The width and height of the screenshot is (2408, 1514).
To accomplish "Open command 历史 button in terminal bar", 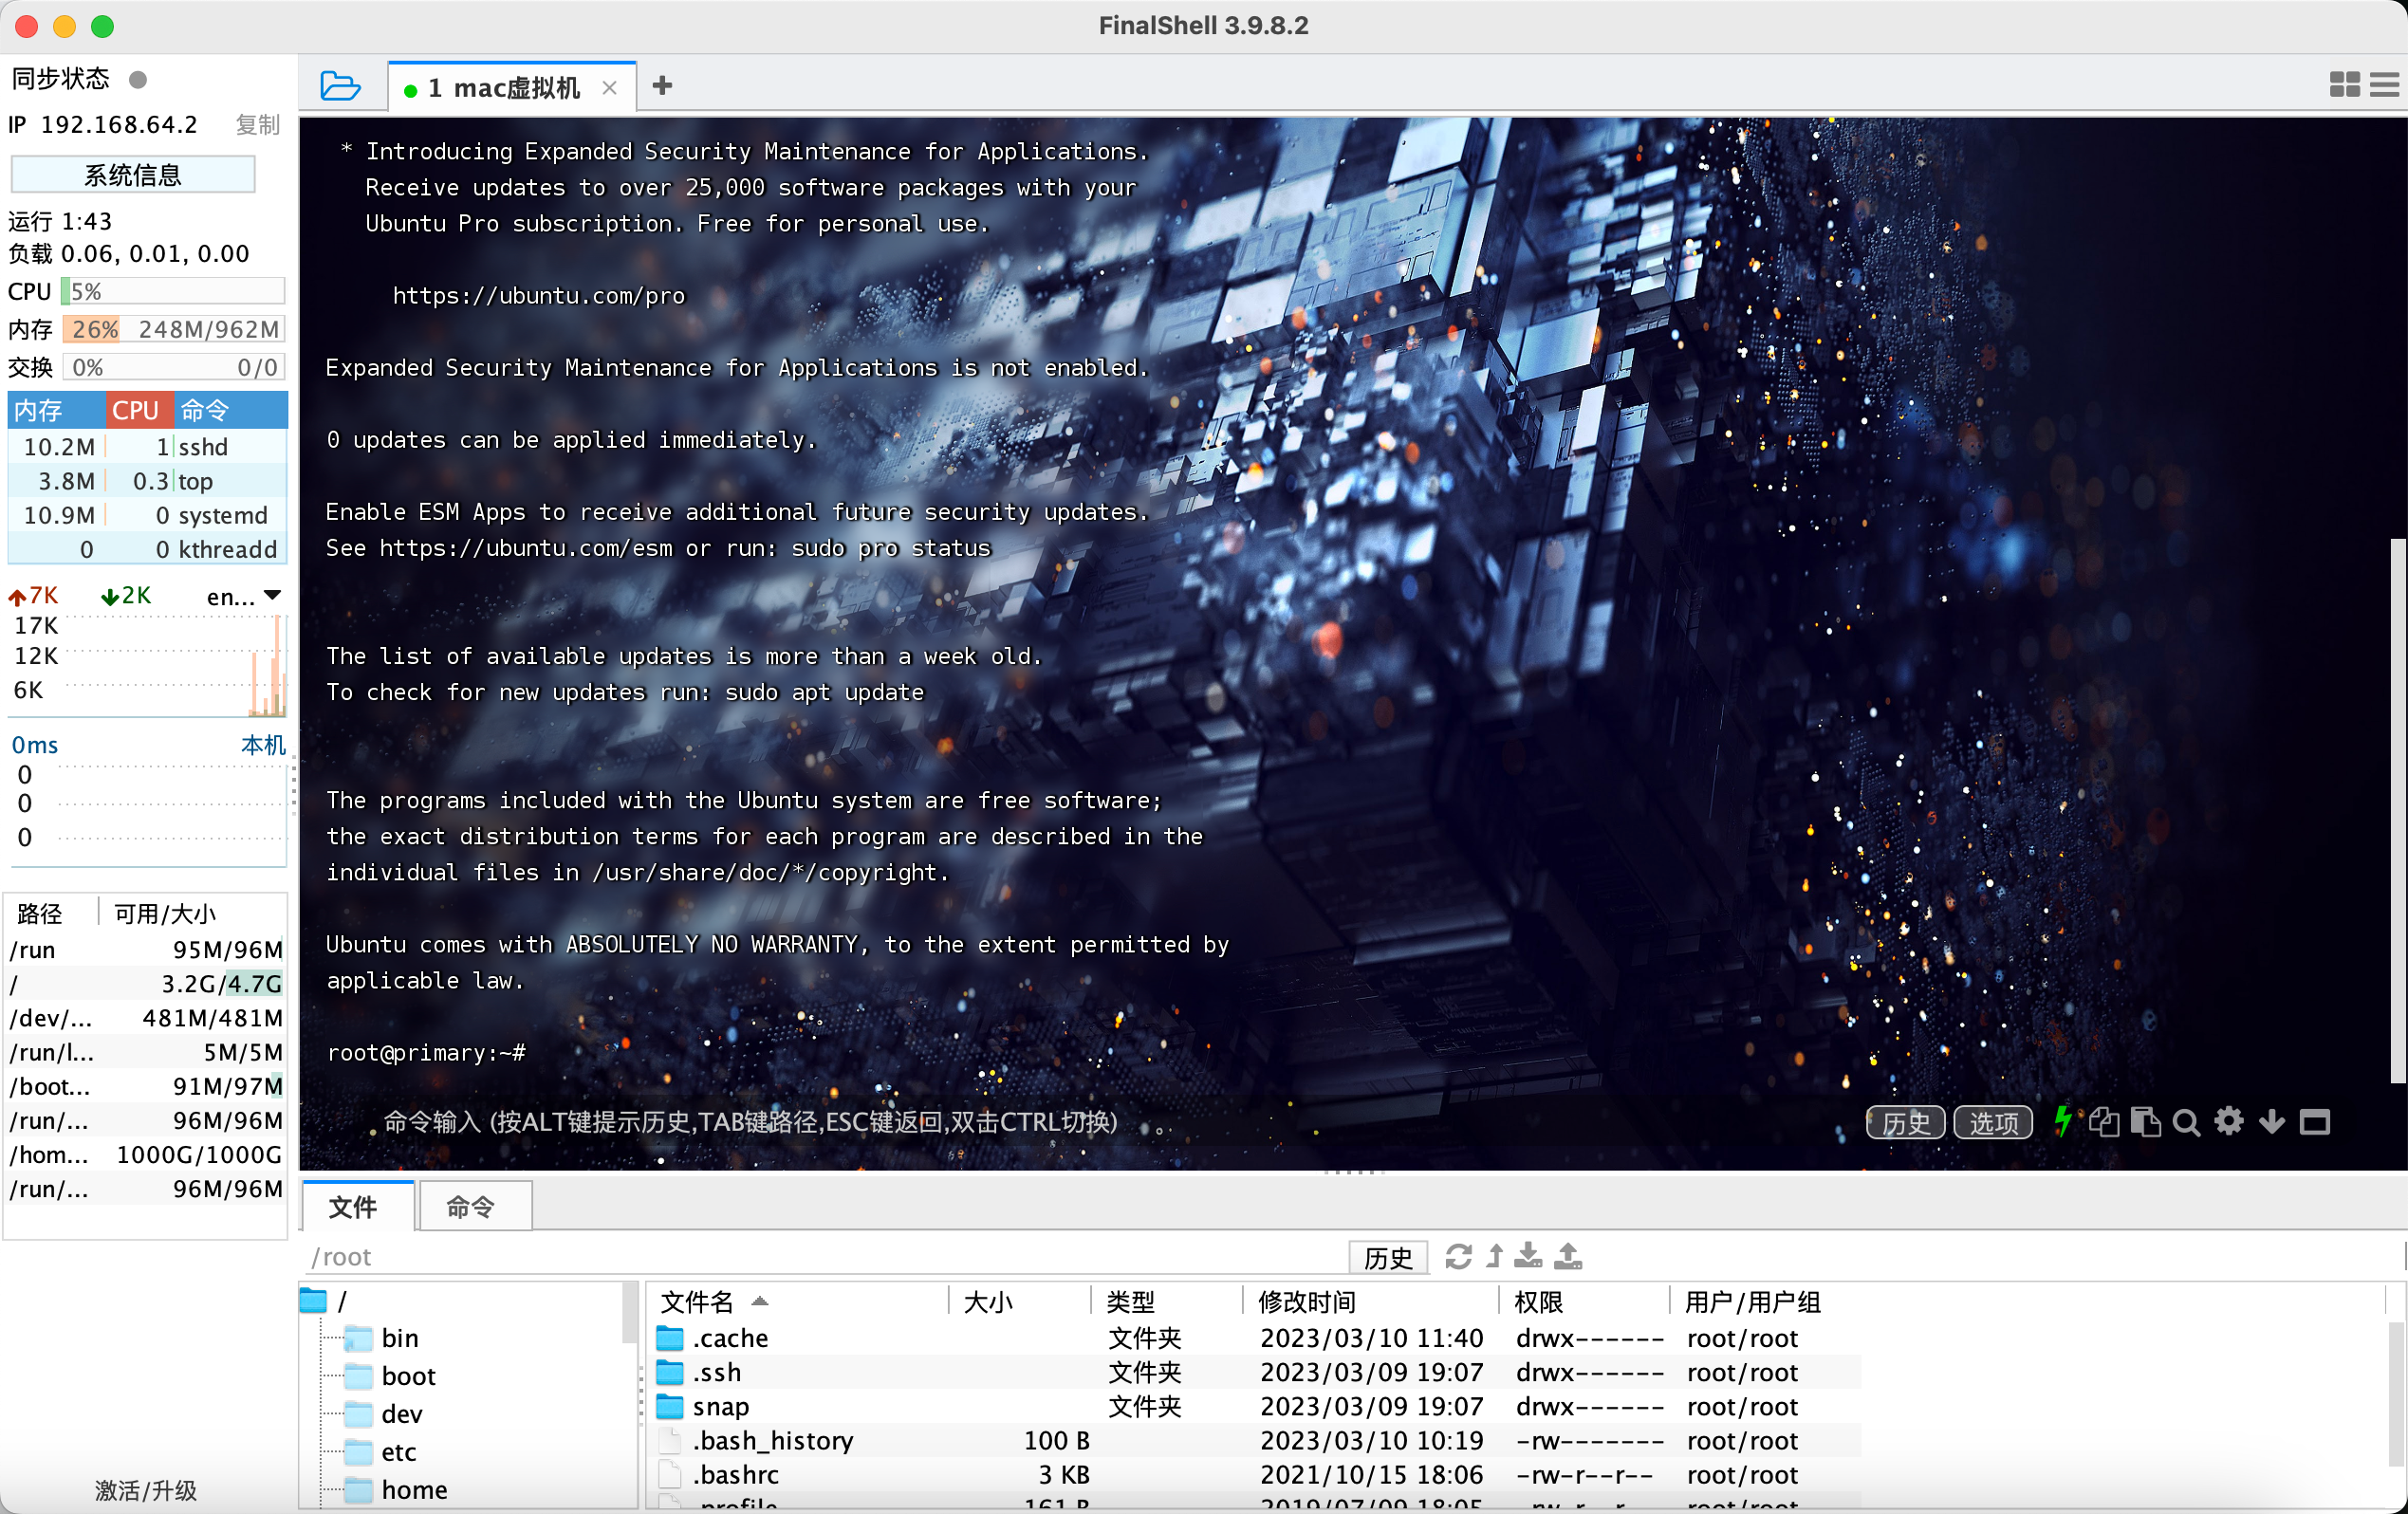I will (1906, 1122).
